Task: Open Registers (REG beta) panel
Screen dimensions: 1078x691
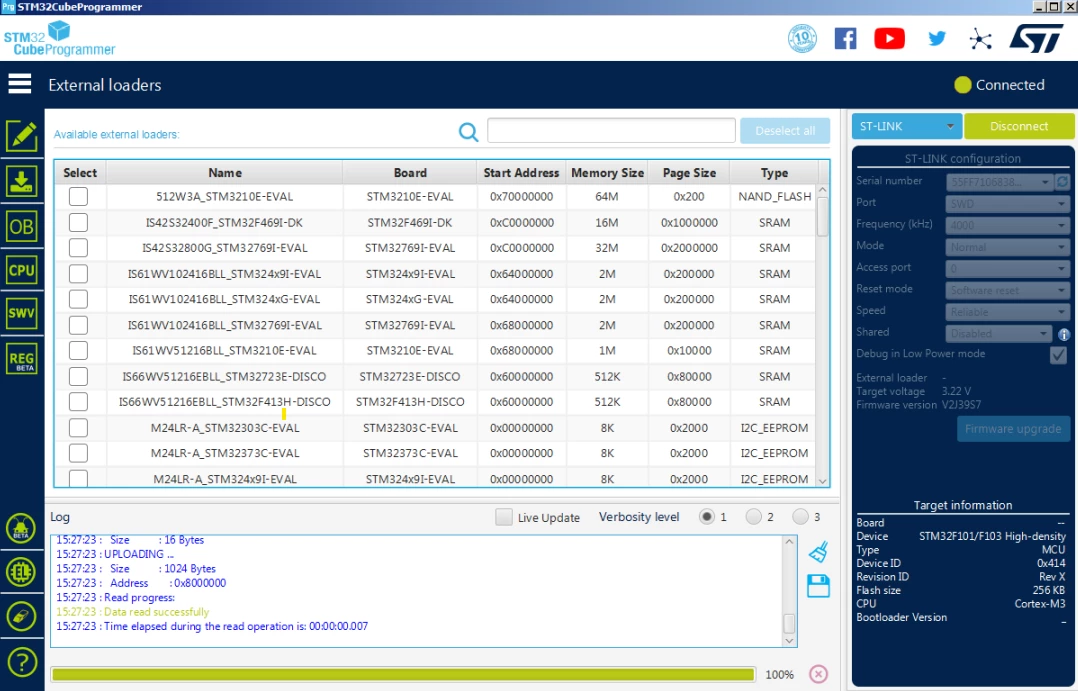Action: (21, 359)
